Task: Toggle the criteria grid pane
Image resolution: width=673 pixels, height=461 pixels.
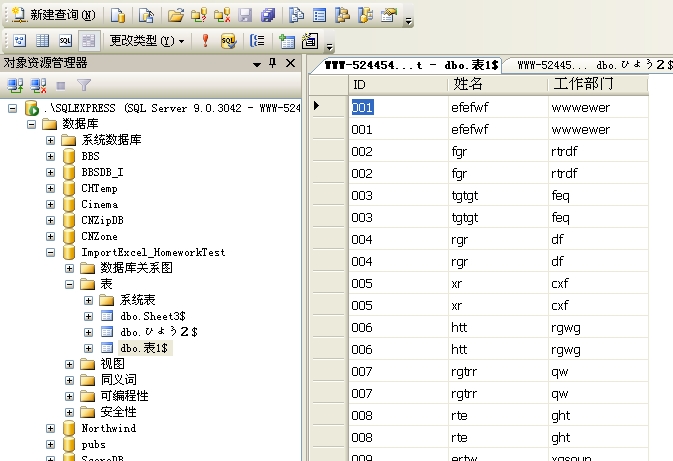Action: (42, 41)
